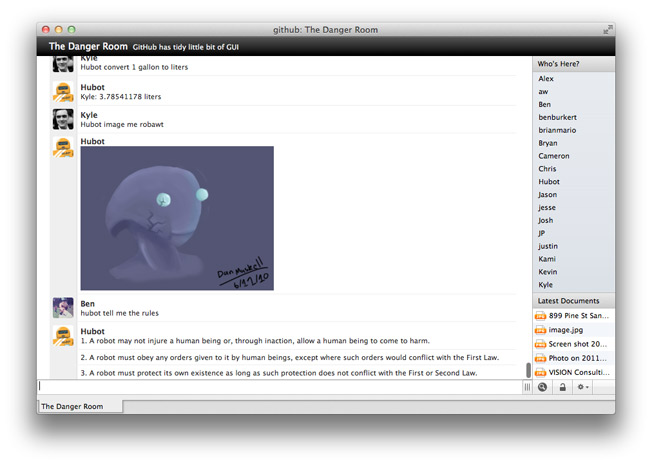Click the room topic 'GitHub has tidy little bit of GUI'
This screenshot has width=652, height=465.
185,47
